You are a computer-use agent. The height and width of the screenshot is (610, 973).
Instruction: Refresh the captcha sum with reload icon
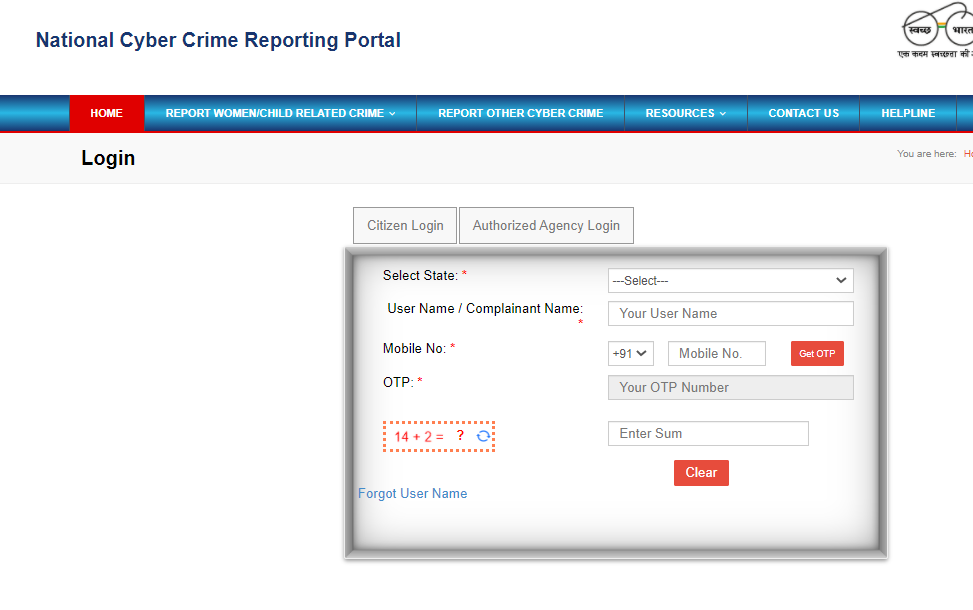[x=483, y=436]
